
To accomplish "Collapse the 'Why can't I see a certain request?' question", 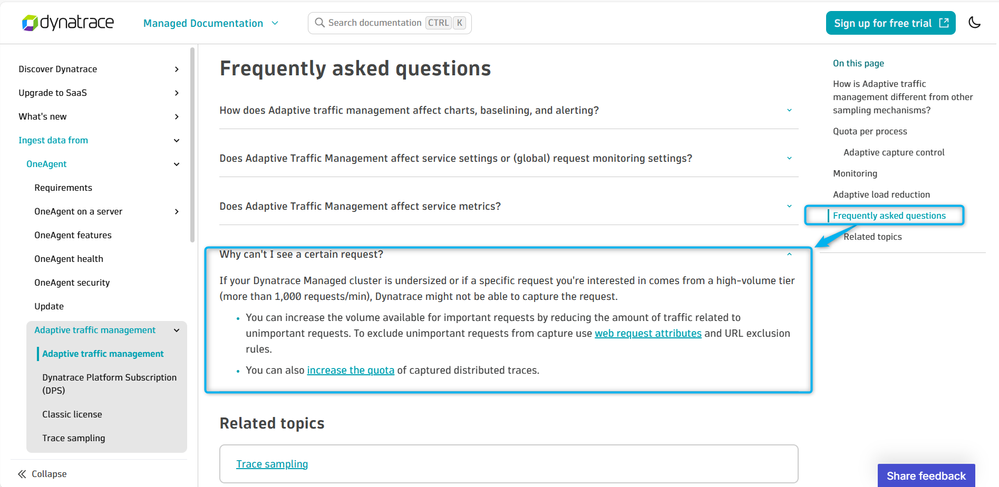I will pyautogui.click(x=789, y=254).
